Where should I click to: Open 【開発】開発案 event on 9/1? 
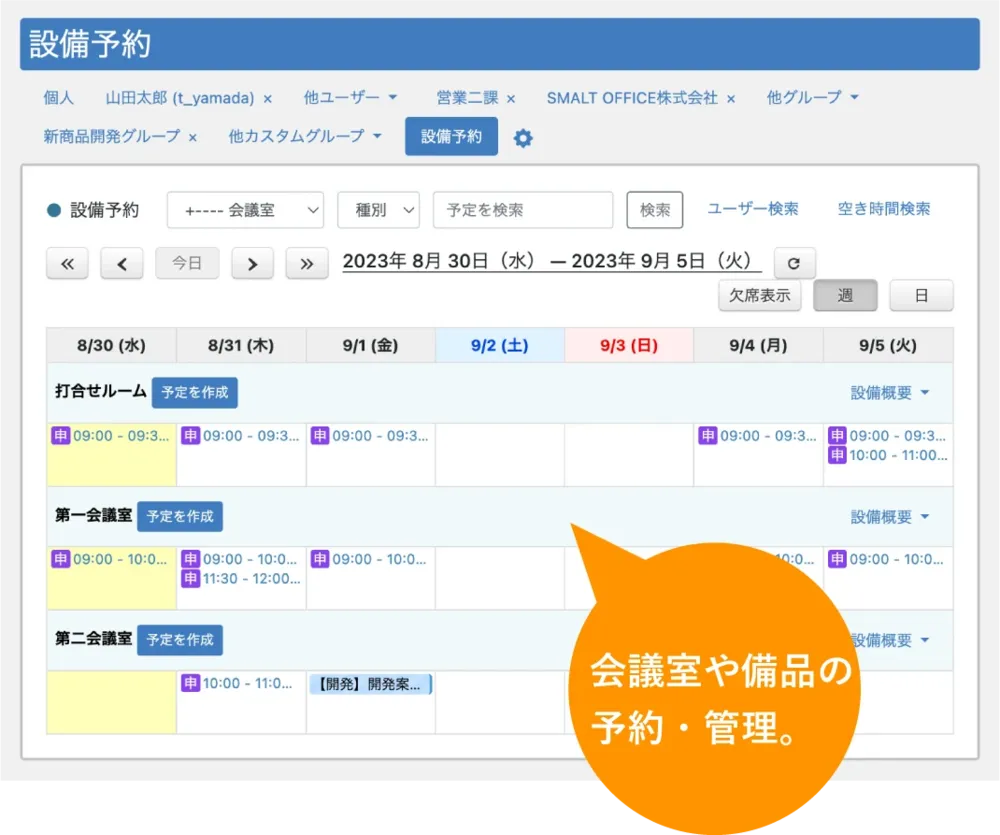point(371,684)
